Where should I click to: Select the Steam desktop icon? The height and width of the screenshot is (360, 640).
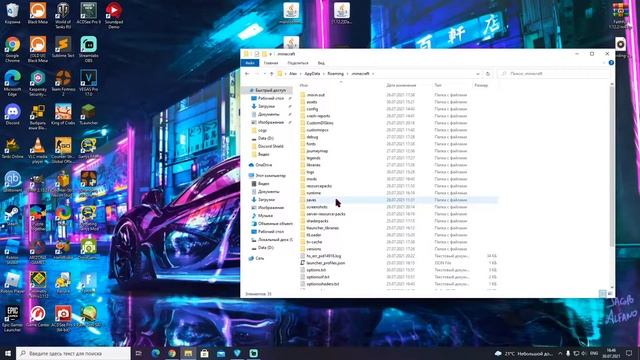tap(12, 216)
